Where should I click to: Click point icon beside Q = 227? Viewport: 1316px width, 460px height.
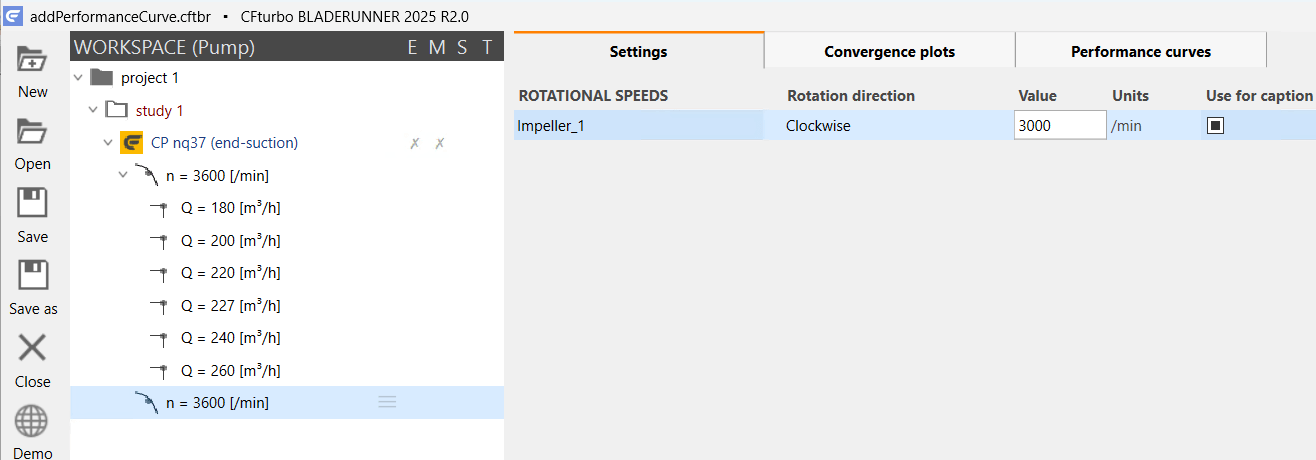(159, 305)
